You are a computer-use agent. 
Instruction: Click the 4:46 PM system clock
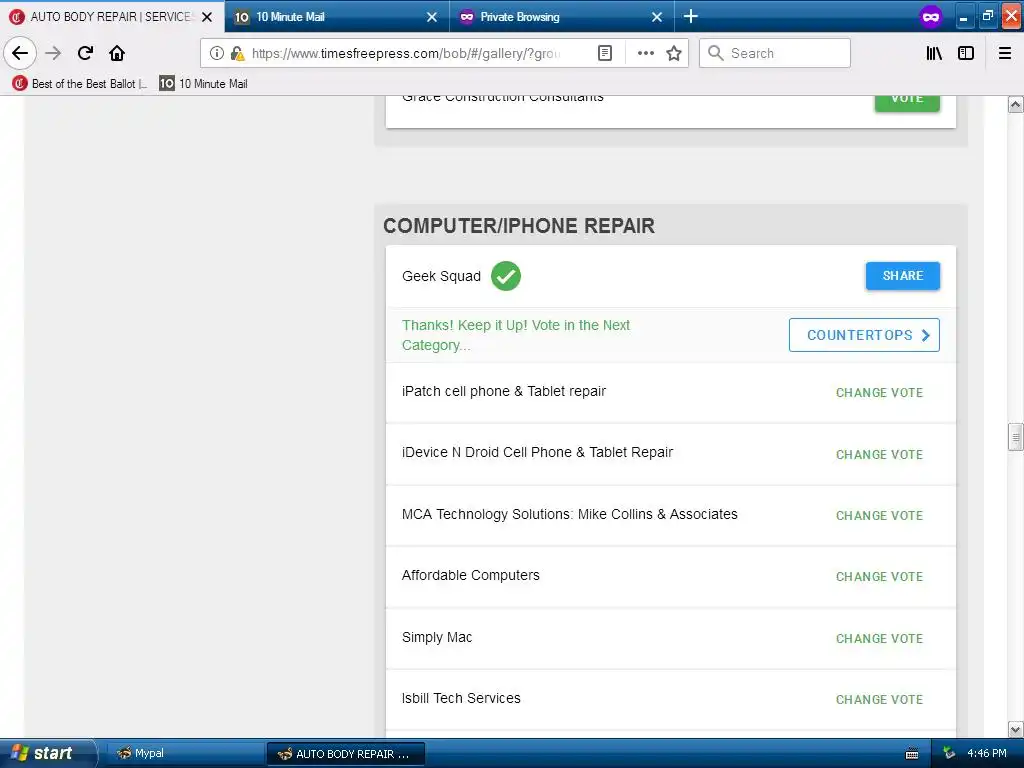coord(986,754)
